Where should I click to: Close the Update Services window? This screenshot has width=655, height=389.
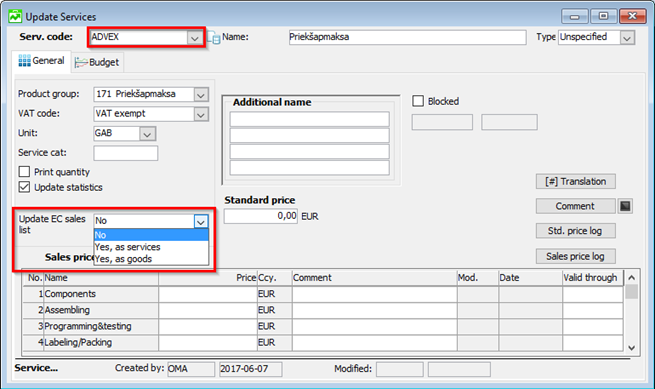[633, 17]
